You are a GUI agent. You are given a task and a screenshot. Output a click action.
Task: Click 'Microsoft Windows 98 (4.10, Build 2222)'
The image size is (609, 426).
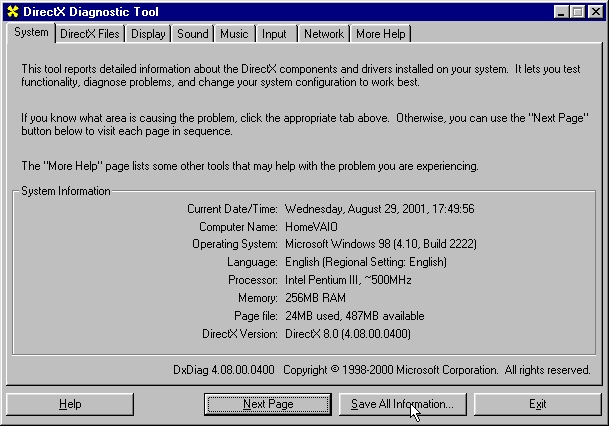(381, 244)
